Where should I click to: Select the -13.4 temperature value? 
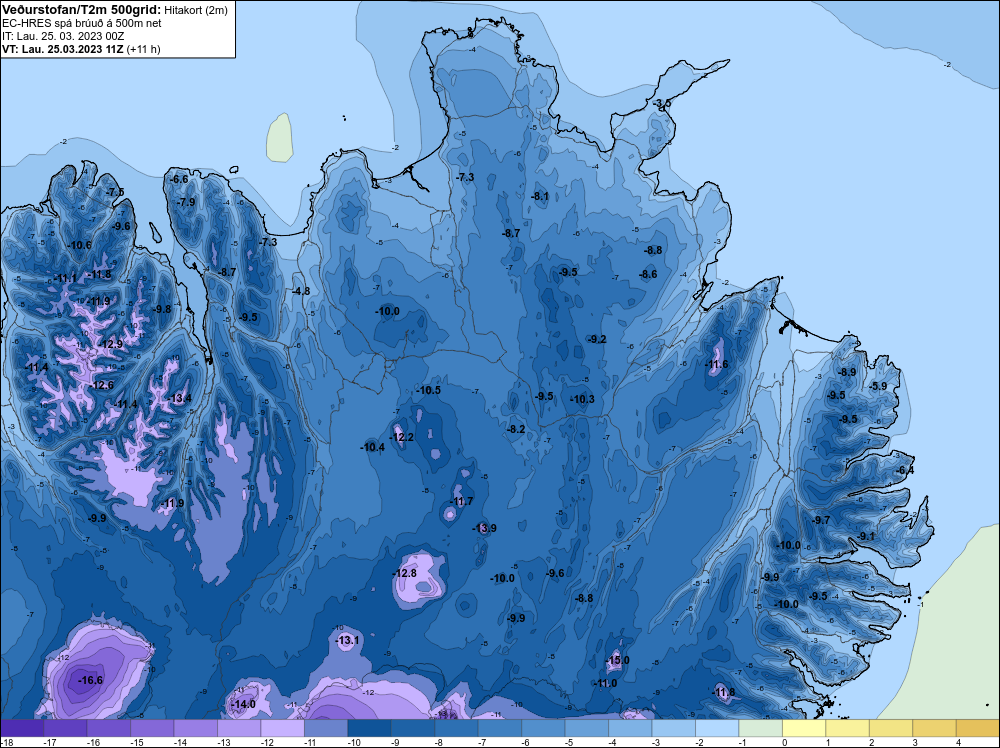click(x=179, y=399)
